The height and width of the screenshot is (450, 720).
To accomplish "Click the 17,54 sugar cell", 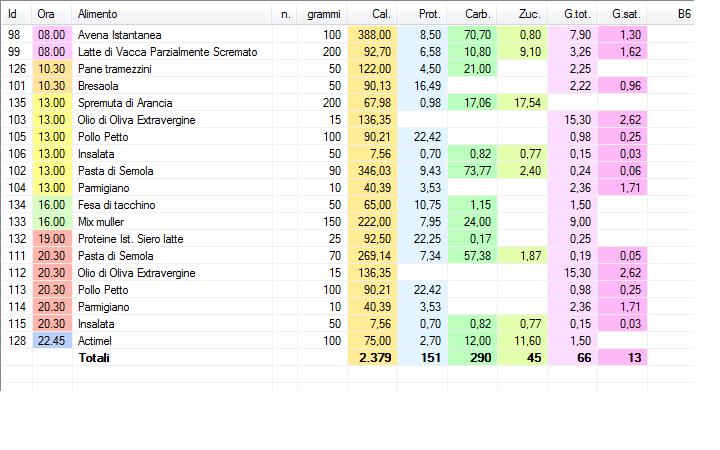I will [x=523, y=103].
